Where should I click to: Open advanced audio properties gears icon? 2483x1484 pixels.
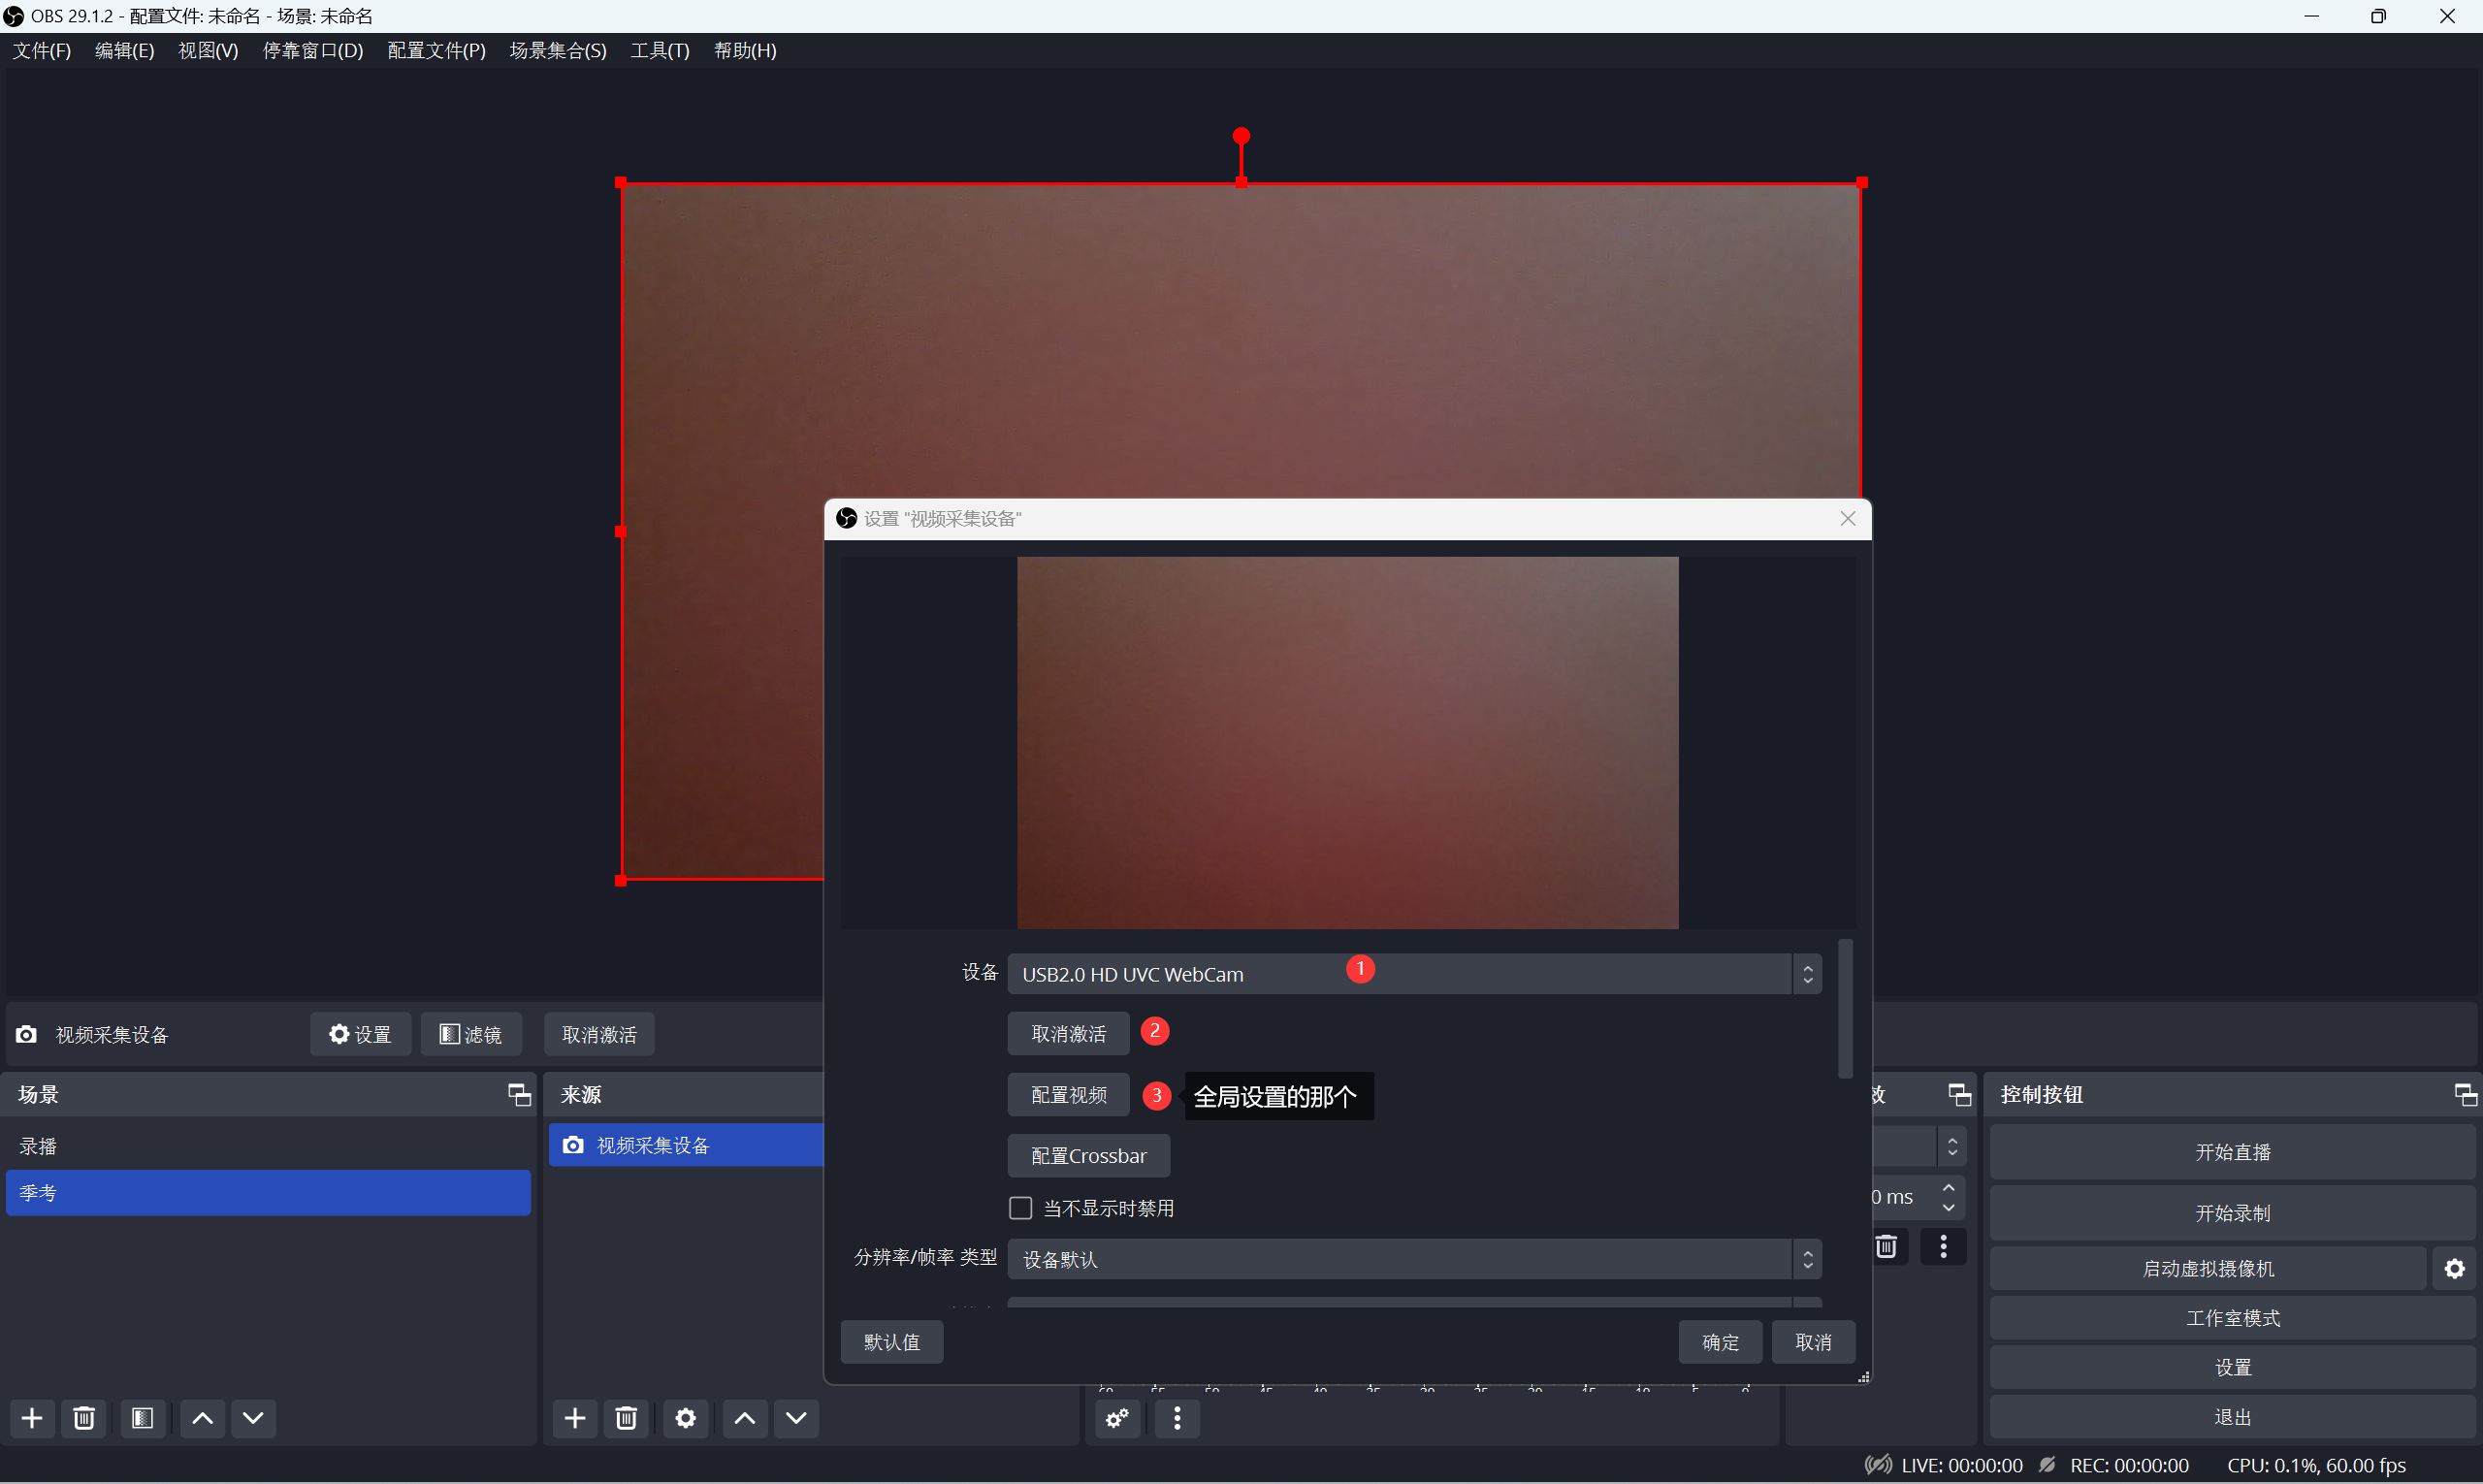1117,1417
